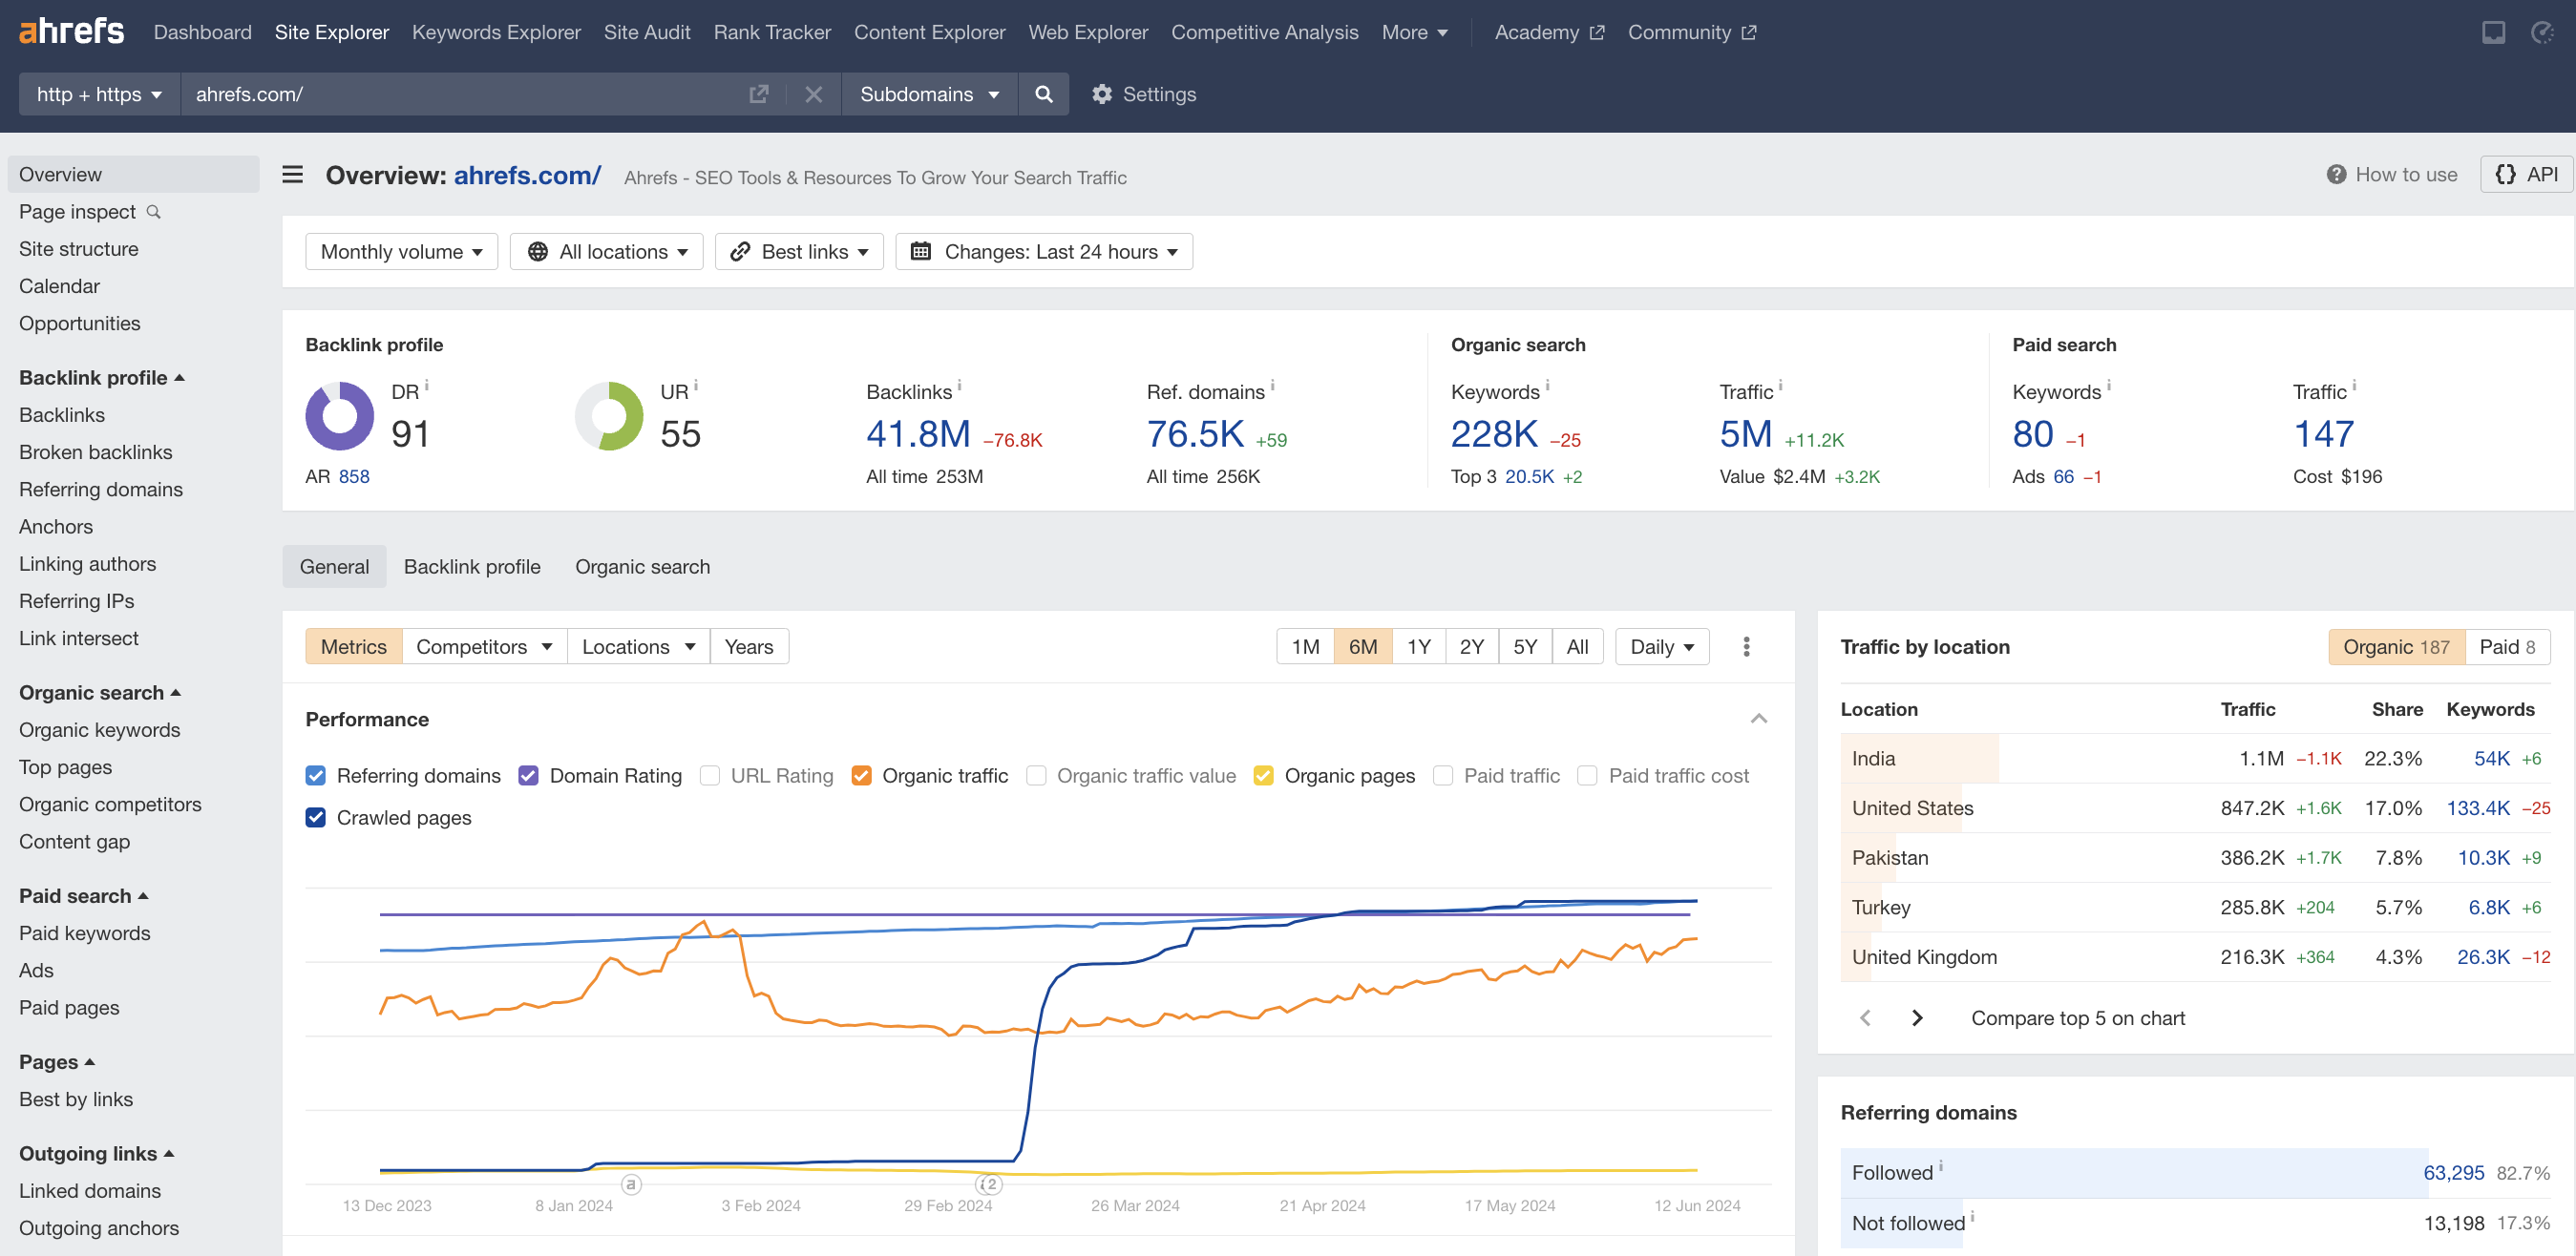
Task: Enable Paid traffic checkbox
Action: tap(1443, 776)
